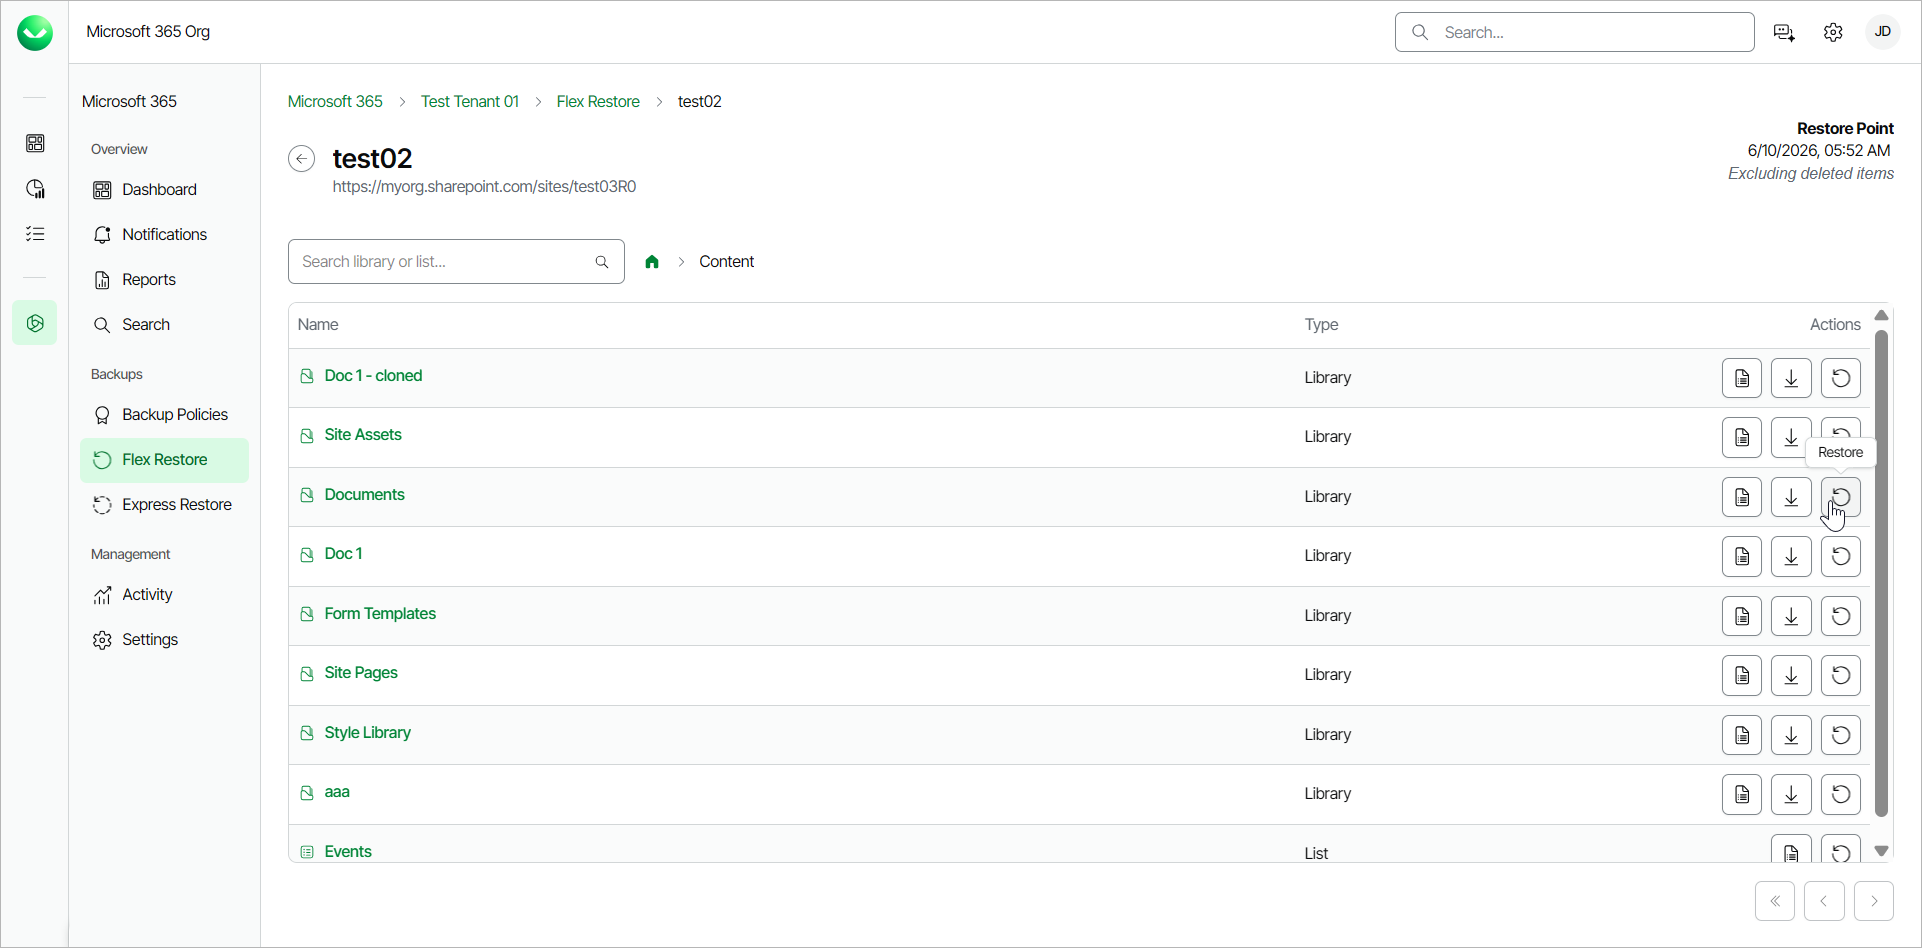Restore icon for Style Library row
Viewport: 1922px width, 948px height.
(1841, 735)
